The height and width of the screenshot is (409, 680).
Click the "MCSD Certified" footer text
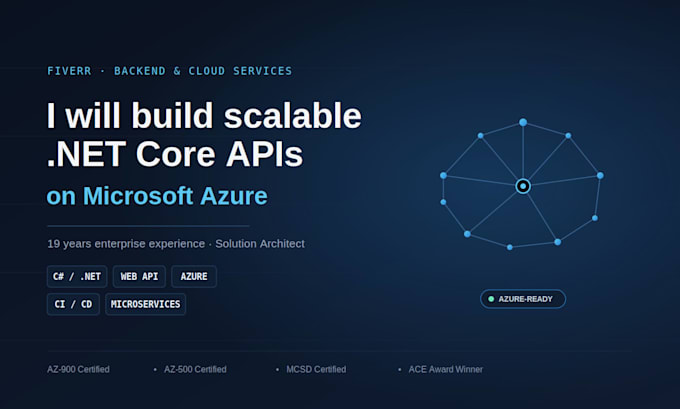316,369
